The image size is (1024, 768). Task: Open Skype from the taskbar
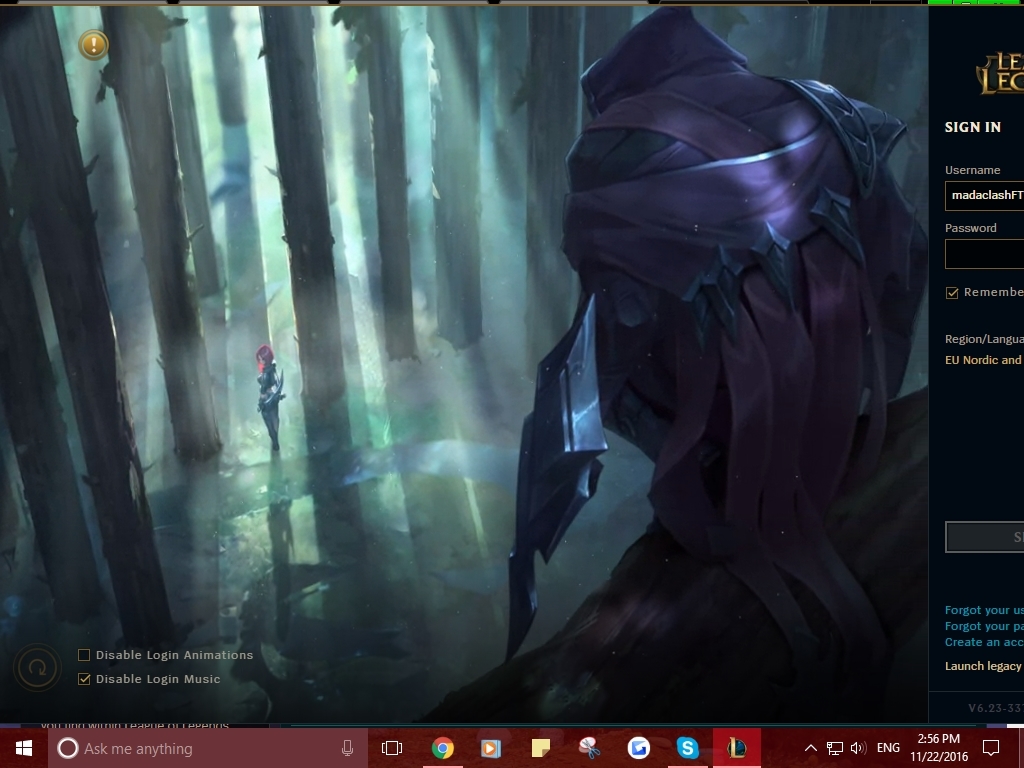pos(687,748)
